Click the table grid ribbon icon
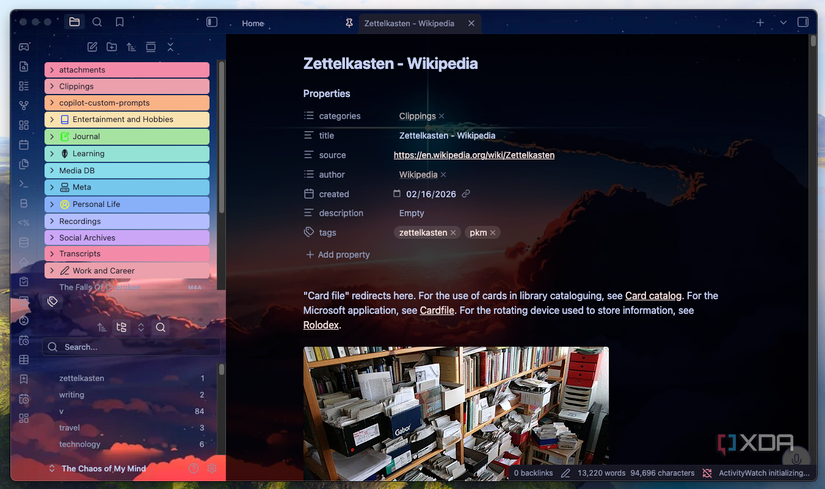 [24, 360]
